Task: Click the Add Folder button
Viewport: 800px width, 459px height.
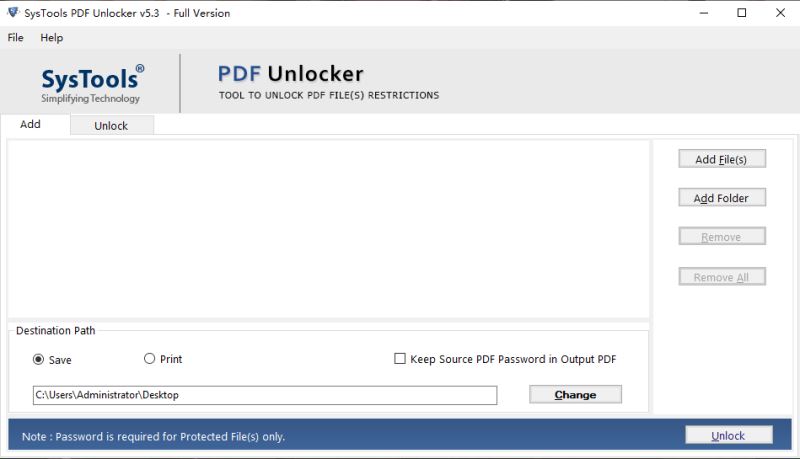Action: (x=721, y=198)
